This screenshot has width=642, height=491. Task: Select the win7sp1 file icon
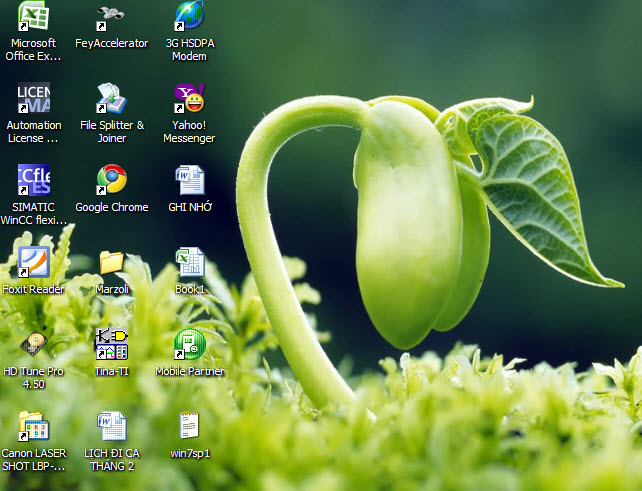(189, 426)
